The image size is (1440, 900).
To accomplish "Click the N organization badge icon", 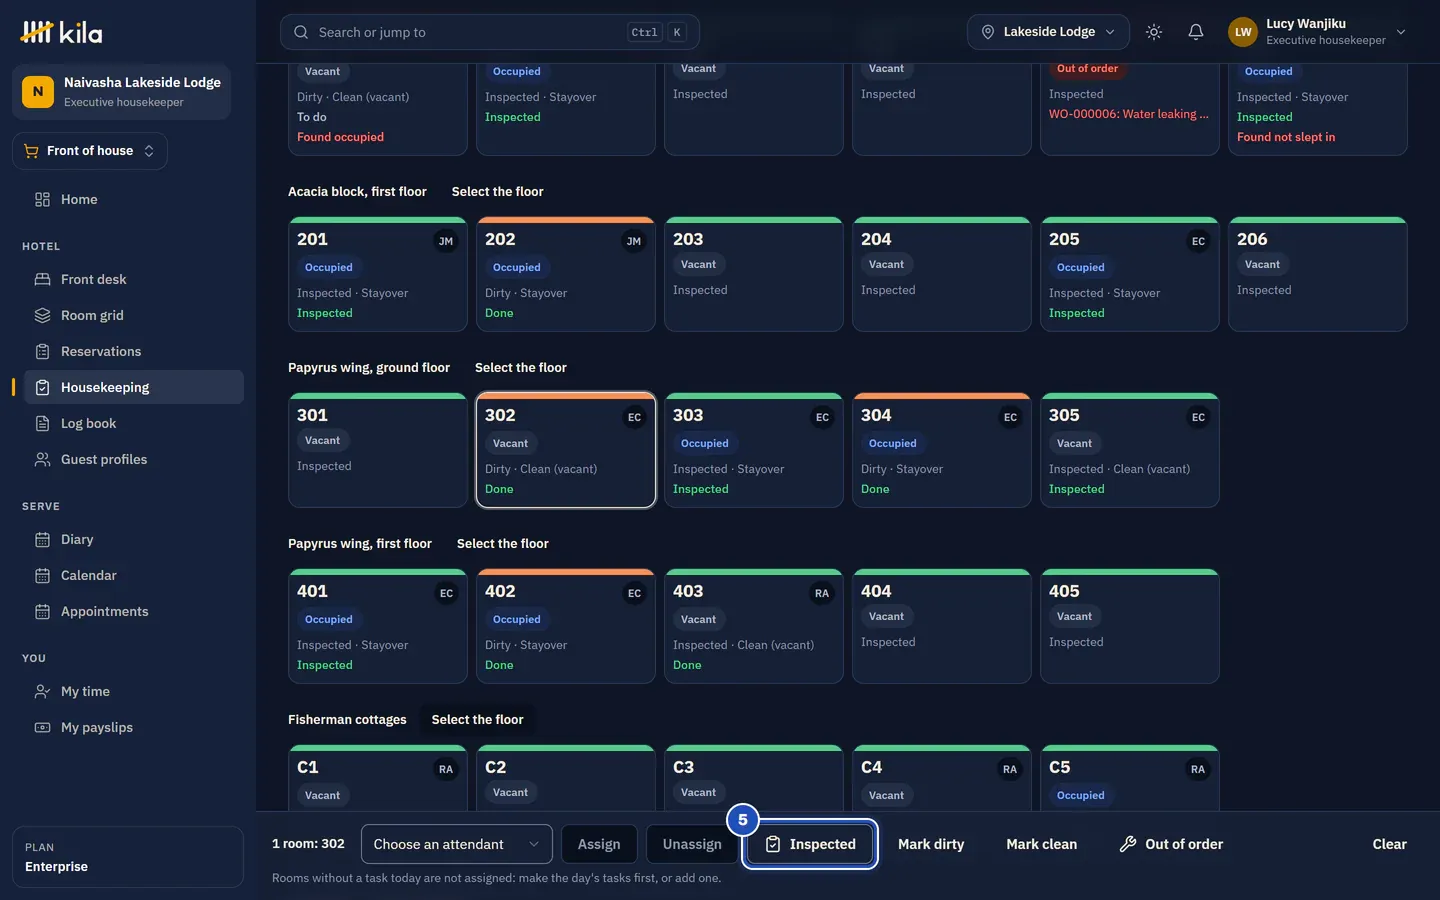I will coord(38,92).
